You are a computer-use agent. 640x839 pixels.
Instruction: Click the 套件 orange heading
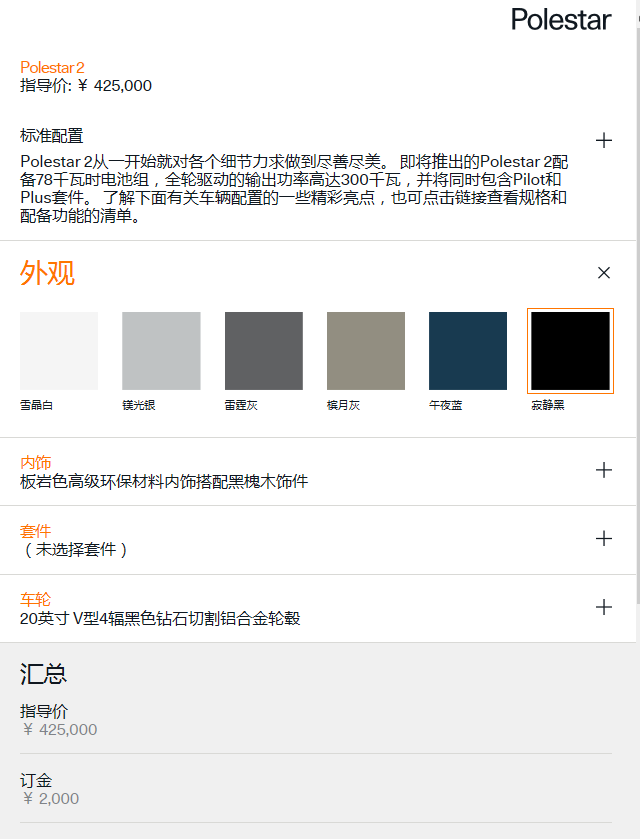(35, 531)
